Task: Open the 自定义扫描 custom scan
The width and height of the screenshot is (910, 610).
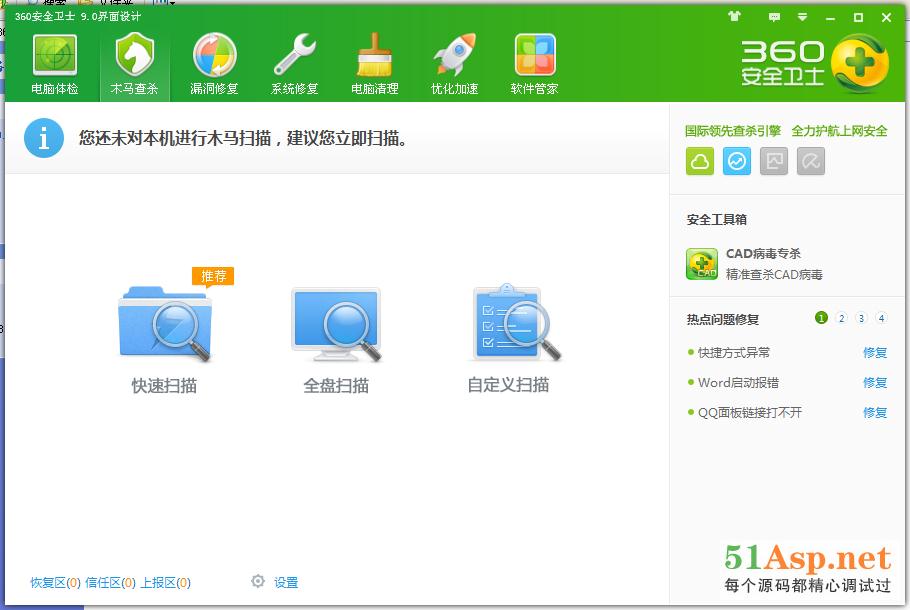Action: pos(509,340)
